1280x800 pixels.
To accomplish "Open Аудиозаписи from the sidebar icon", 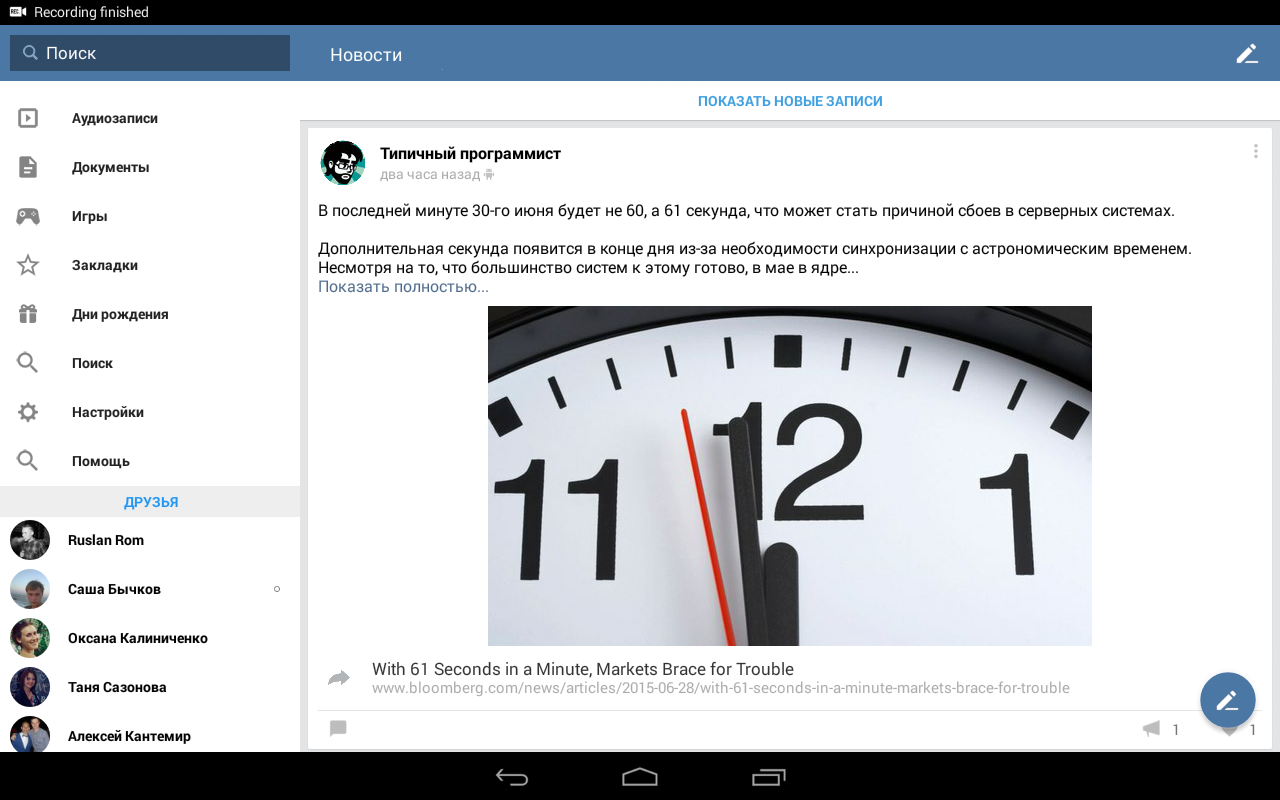I will click(28, 118).
